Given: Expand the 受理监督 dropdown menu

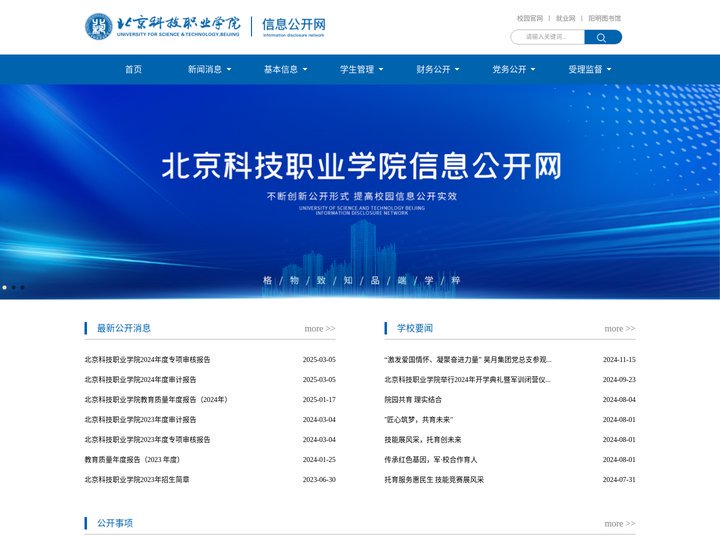Looking at the screenshot, I should pyautogui.click(x=590, y=69).
